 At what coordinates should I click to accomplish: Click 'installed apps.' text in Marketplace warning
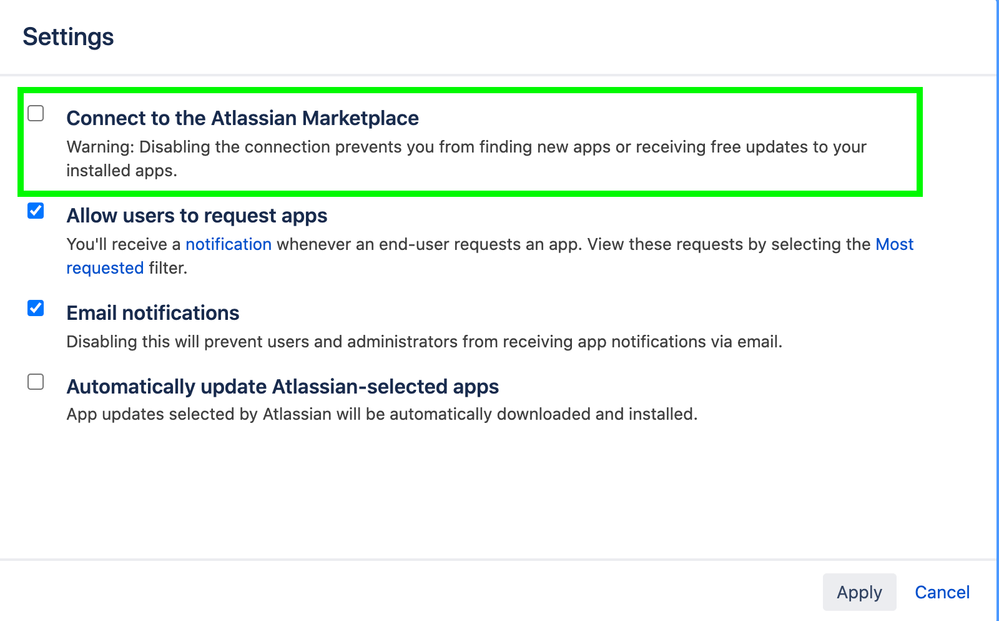(122, 171)
